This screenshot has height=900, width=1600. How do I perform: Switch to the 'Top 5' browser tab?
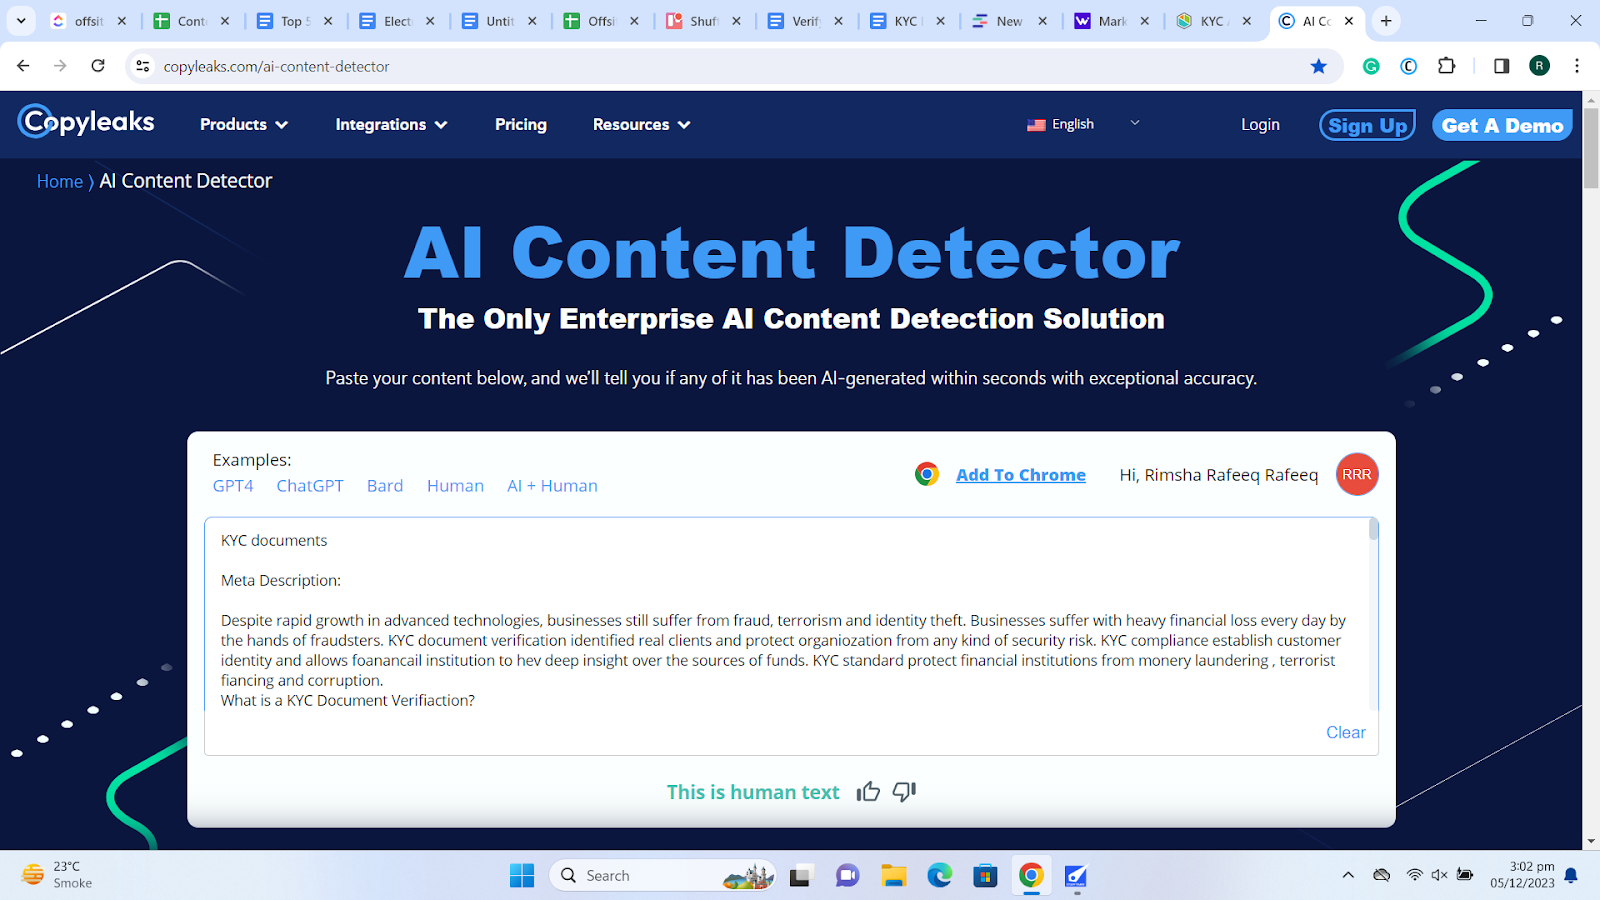pos(293,20)
